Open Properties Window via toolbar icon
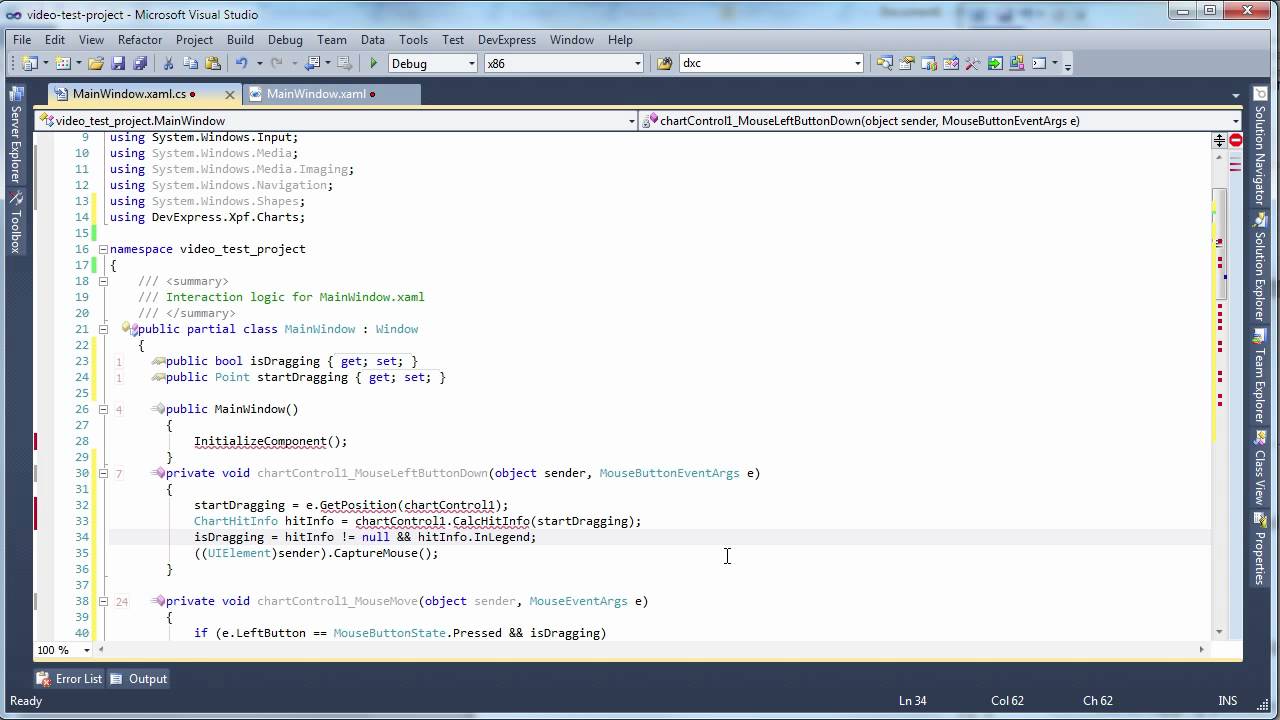Viewport: 1280px width, 720px height. point(907,63)
